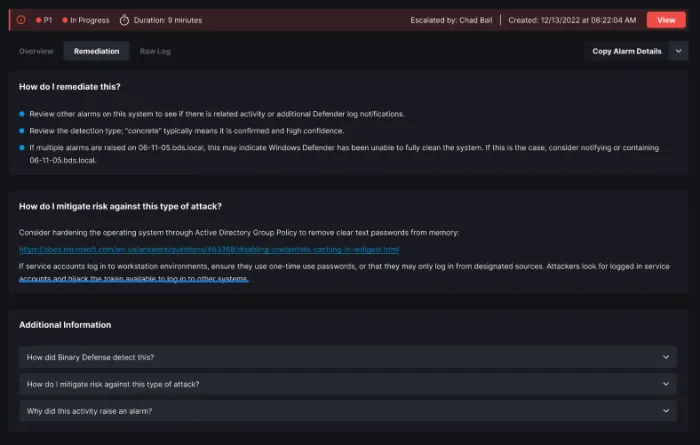Click the P1 priority indicator dot
This screenshot has height=445, width=700.
[36, 19]
